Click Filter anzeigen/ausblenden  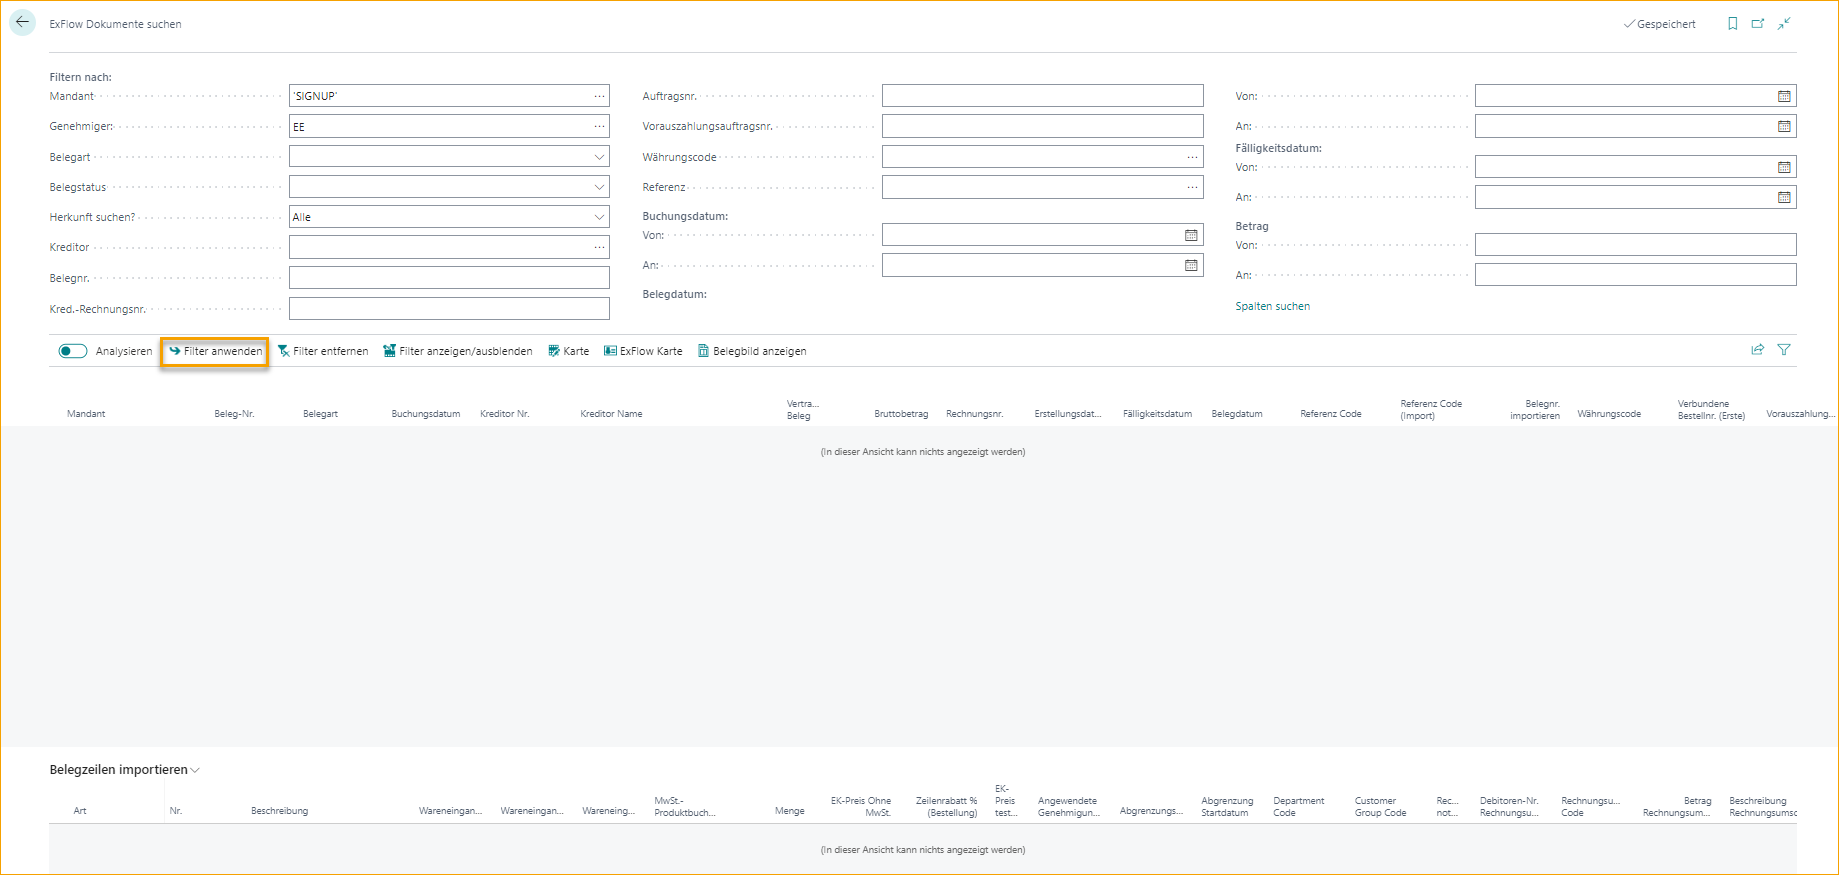coord(458,351)
